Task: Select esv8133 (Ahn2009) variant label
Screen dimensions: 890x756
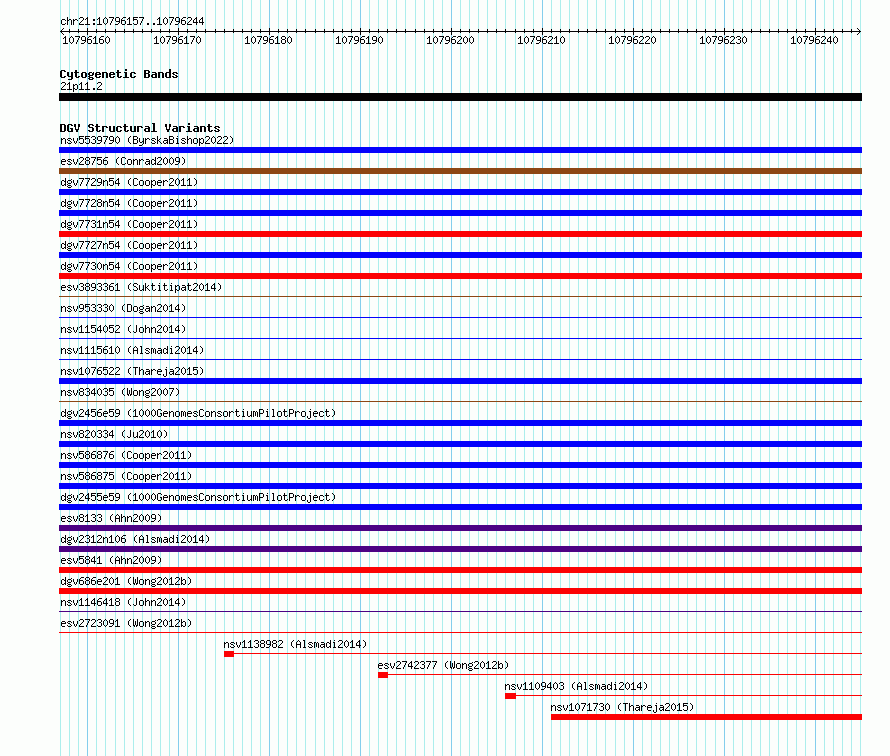Action: [111, 518]
